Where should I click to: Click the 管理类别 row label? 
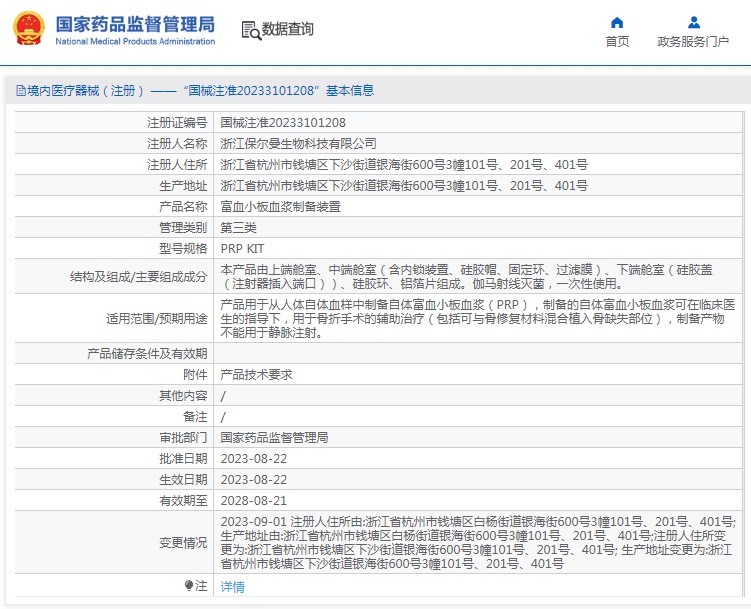(x=183, y=228)
